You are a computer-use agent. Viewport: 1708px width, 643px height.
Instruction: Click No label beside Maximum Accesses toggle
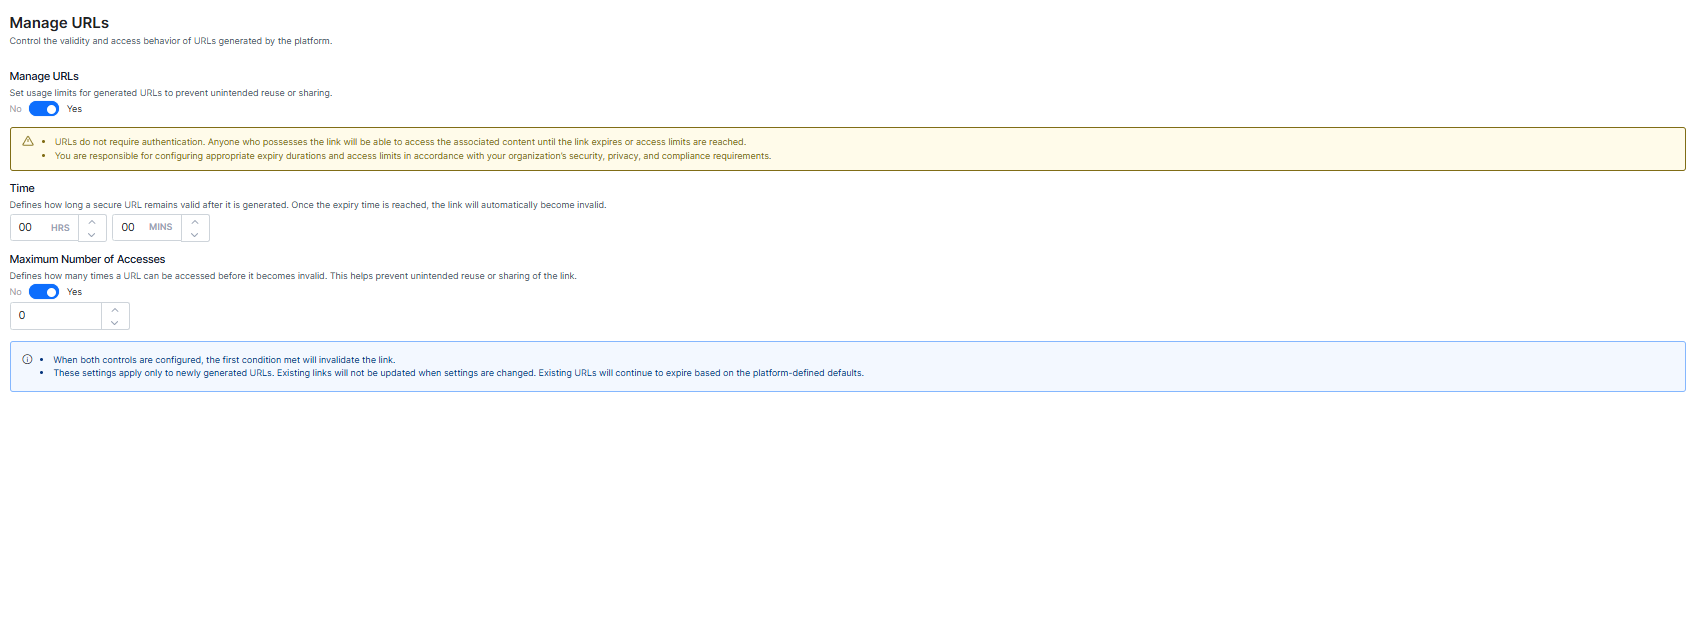pyautogui.click(x=16, y=292)
